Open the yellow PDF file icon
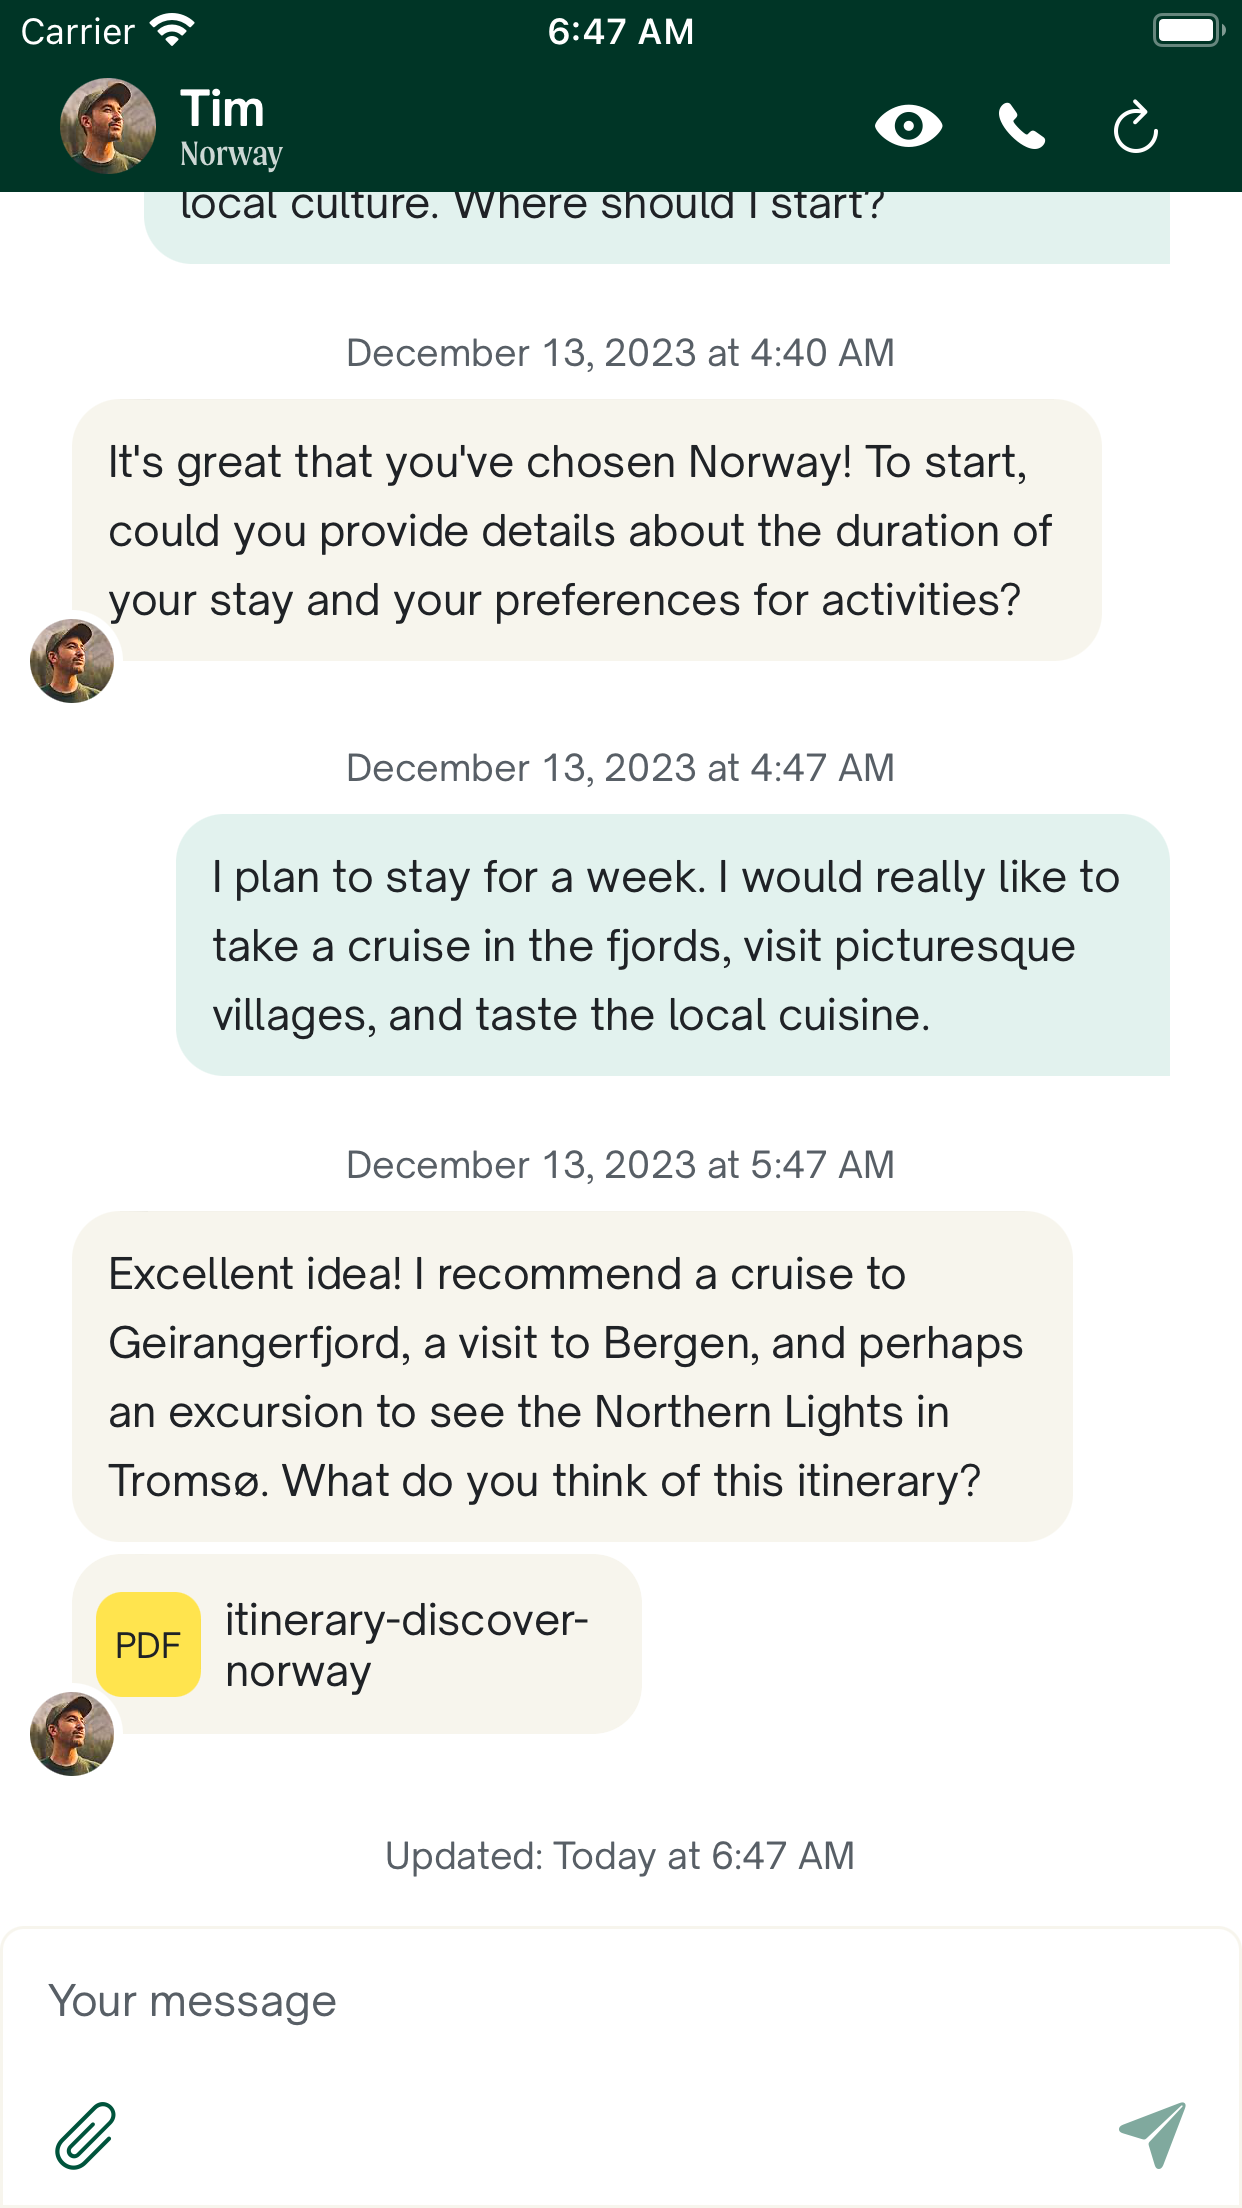 click(x=148, y=1644)
